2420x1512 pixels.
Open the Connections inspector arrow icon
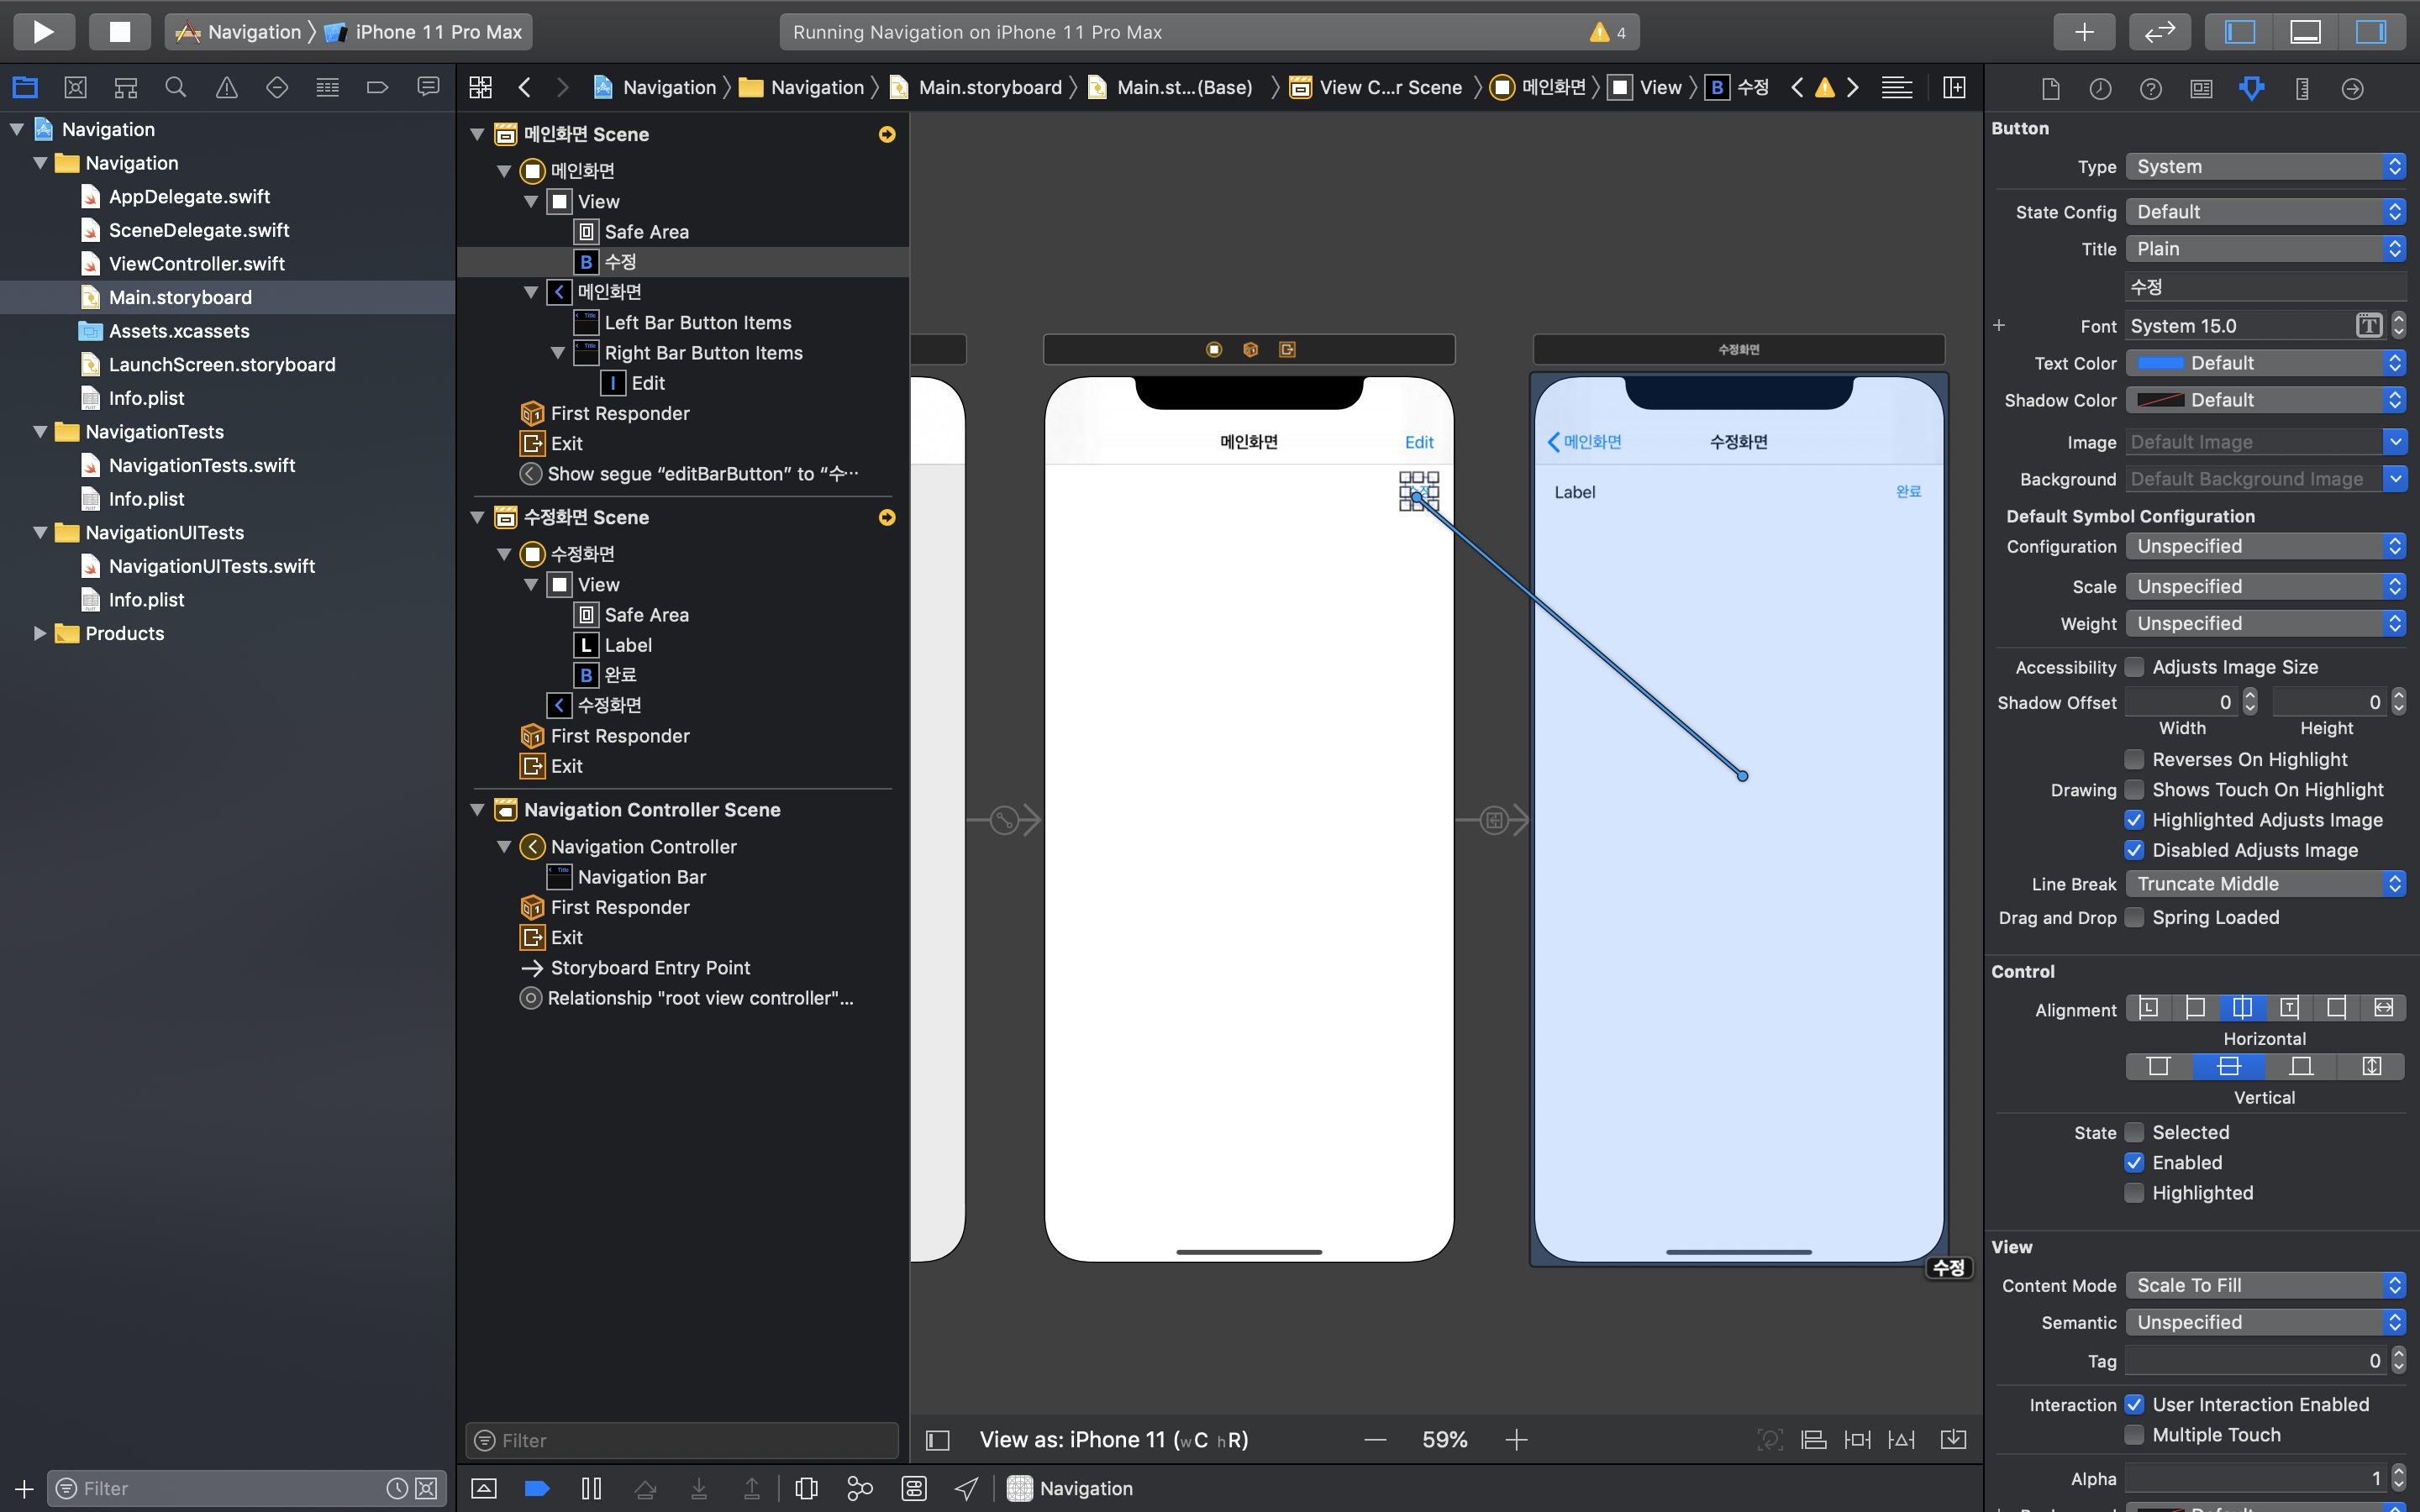[x=2352, y=89]
